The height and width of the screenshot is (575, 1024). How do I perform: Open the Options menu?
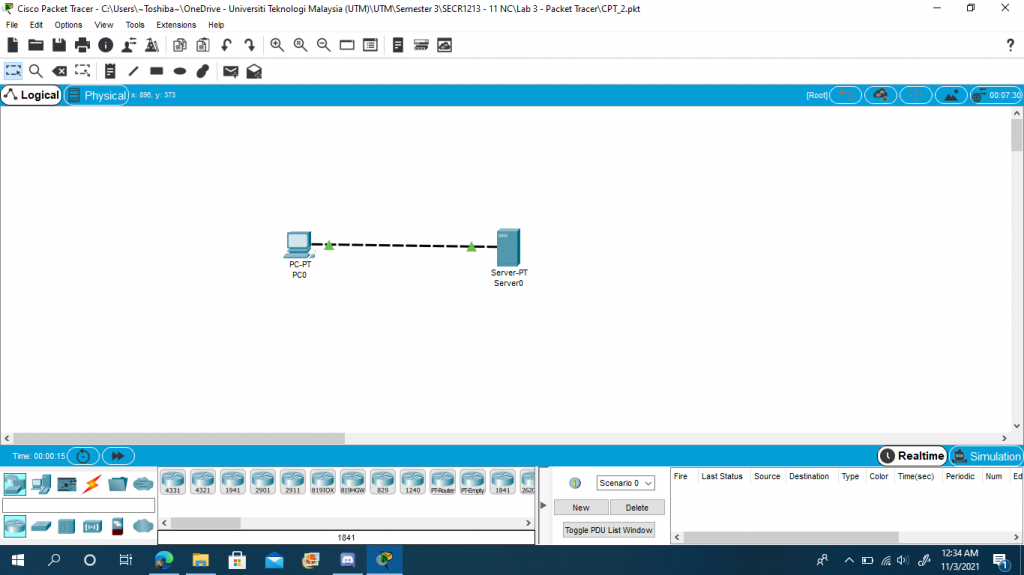tap(68, 25)
